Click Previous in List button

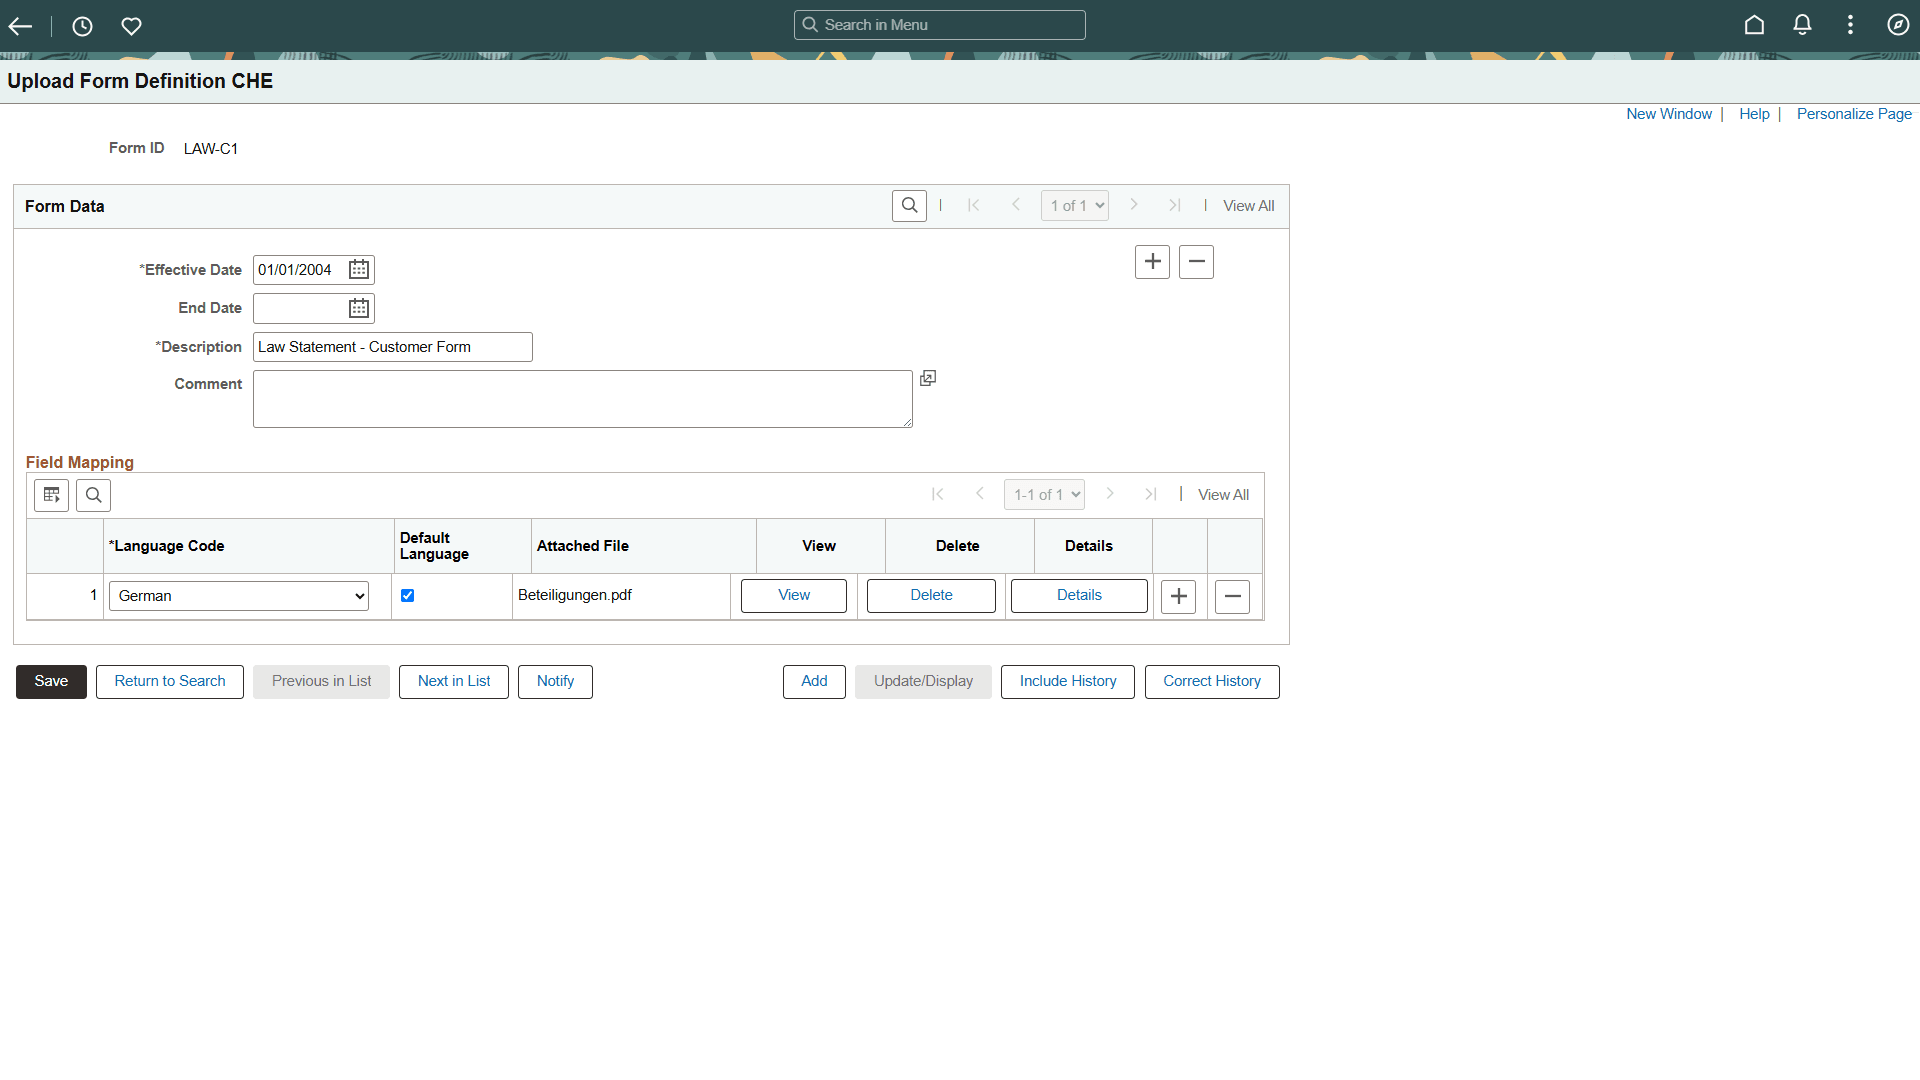click(321, 682)
